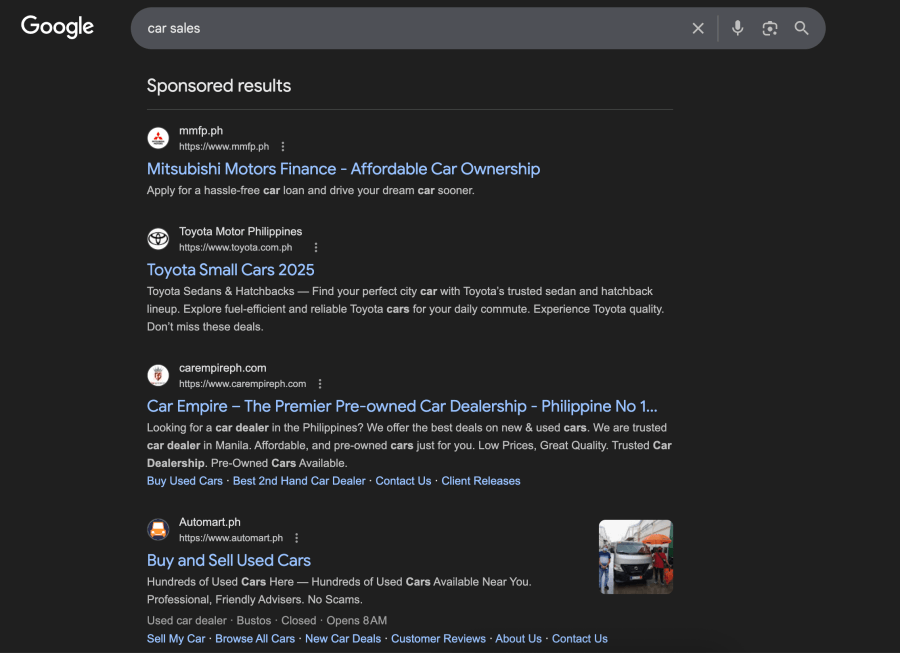Clear the search box with X icon
Viewport: 900px width, 653px height.
[x=698, y=28]
